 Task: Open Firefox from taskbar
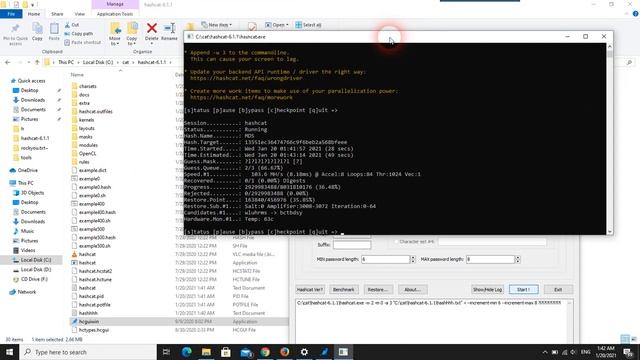pos(285,352)
